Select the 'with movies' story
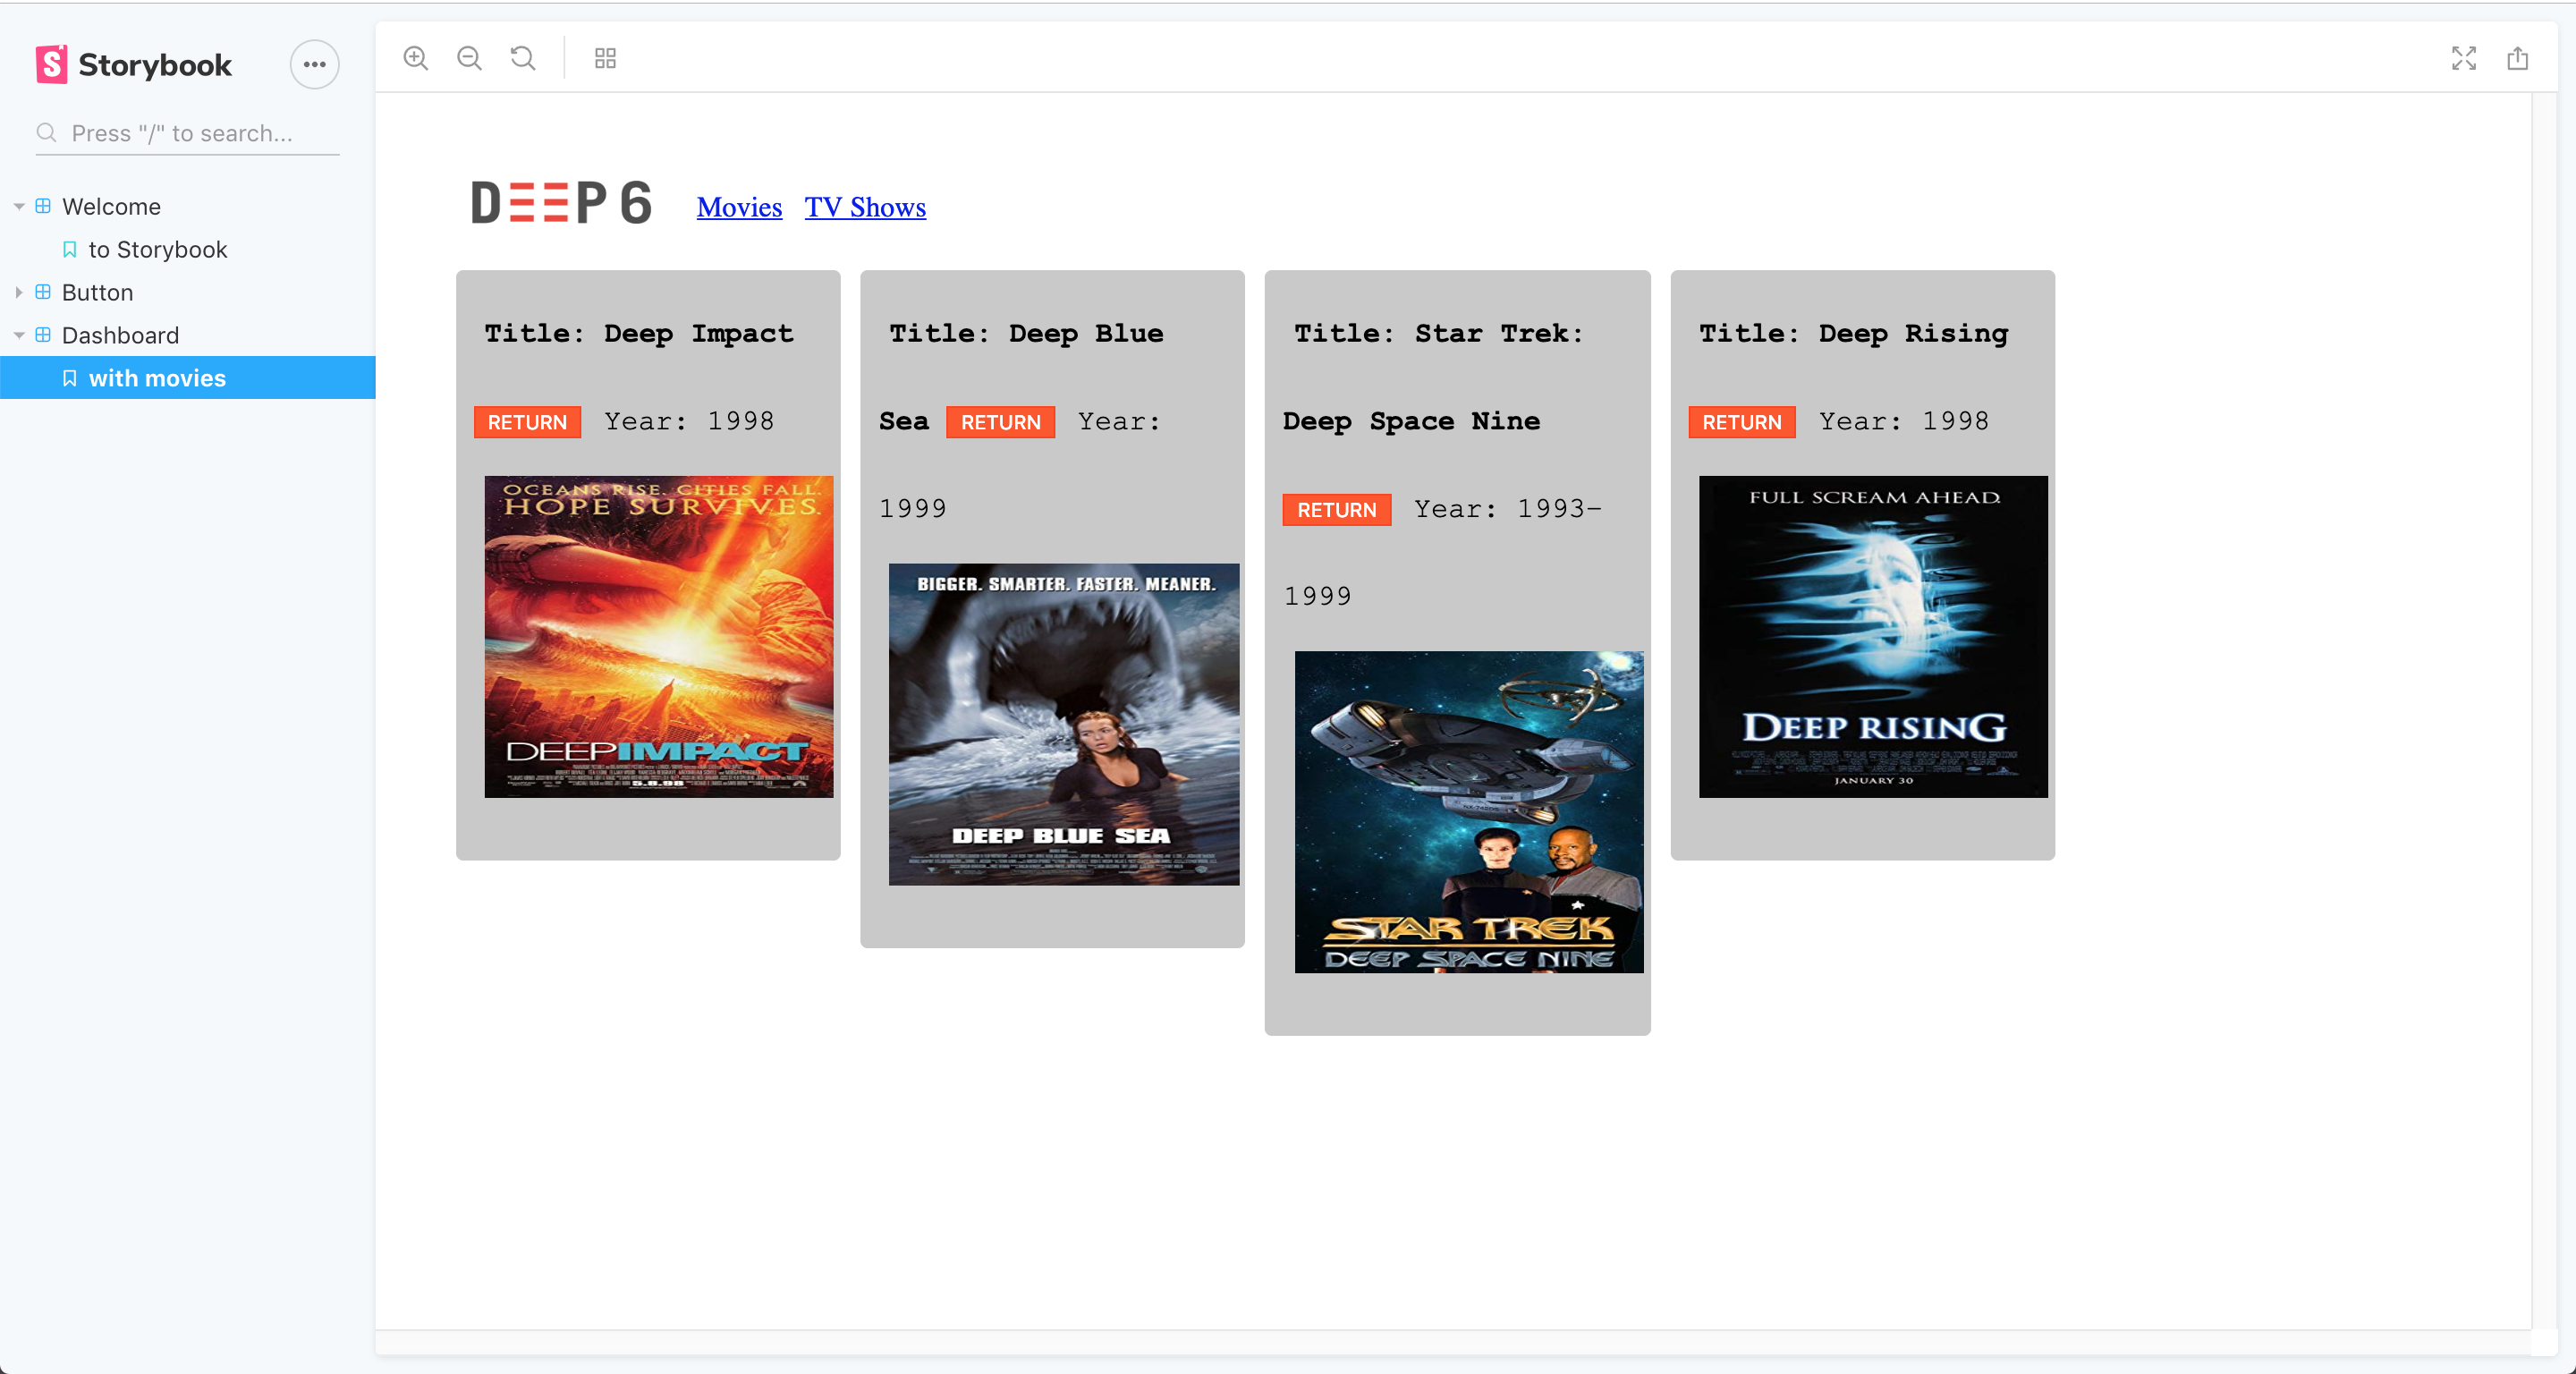2576x1374 pixels. pos(157,379)
